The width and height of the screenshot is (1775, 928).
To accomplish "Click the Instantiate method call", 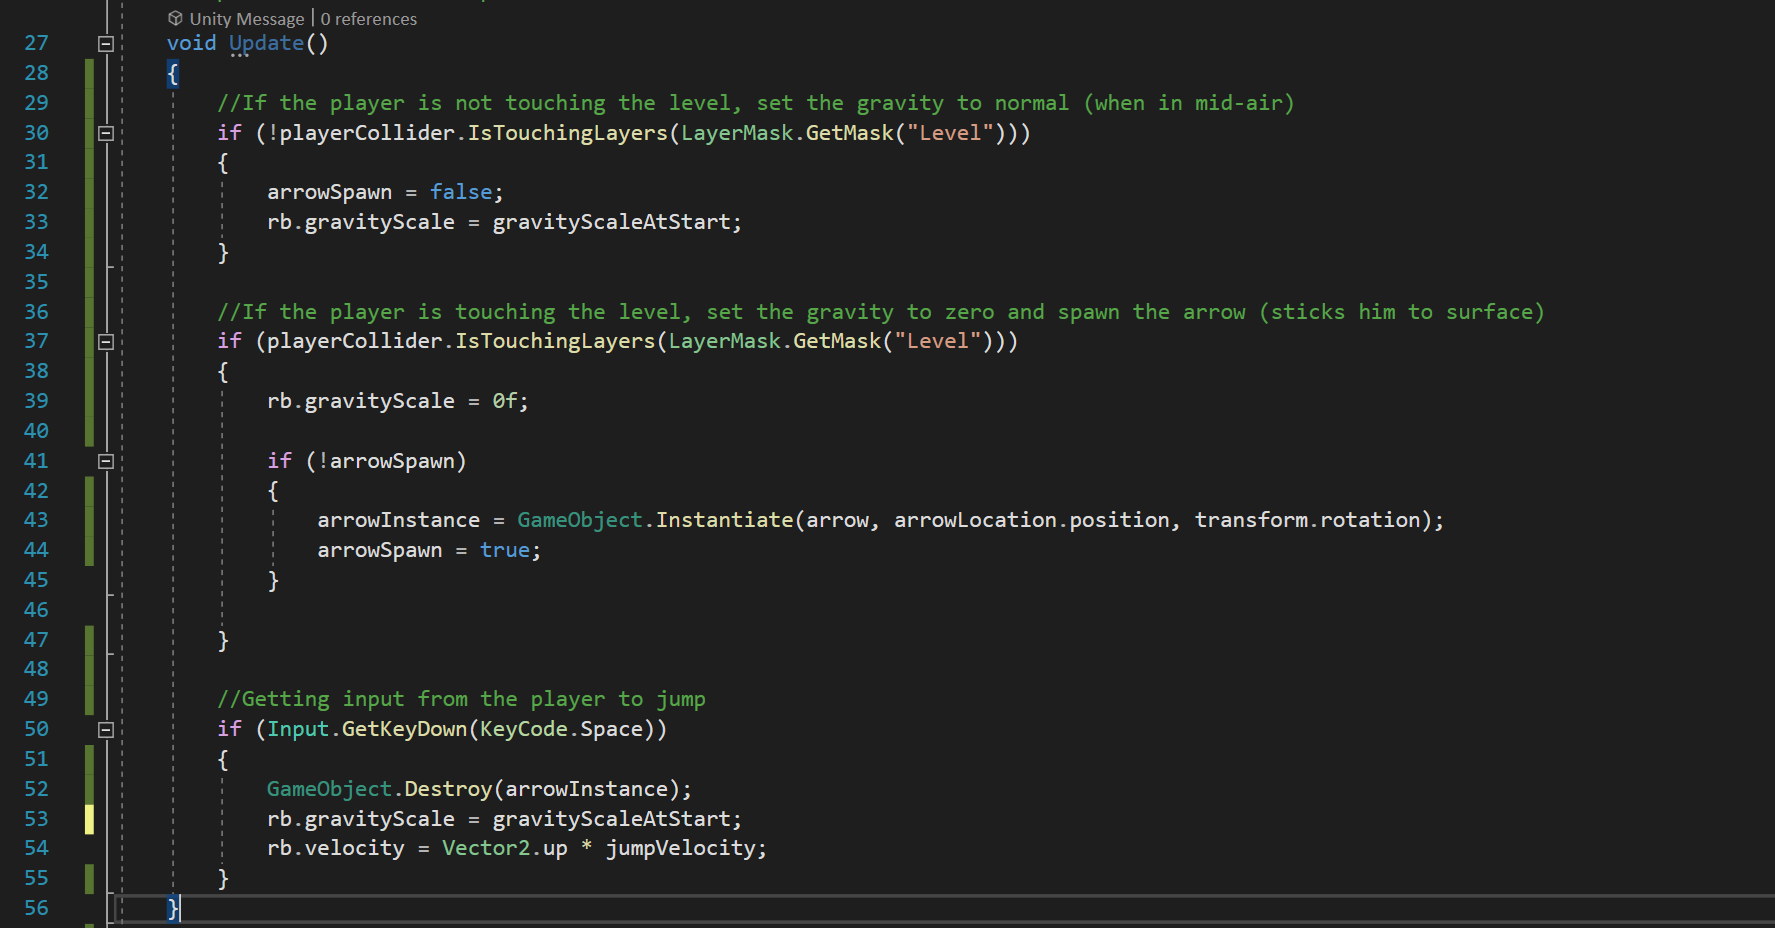I will [724, 520].
